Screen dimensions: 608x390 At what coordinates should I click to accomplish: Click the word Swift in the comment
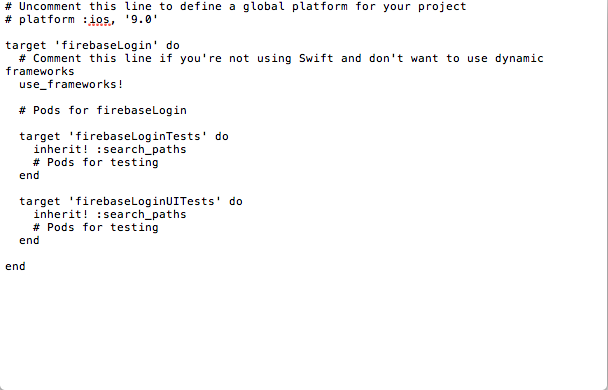click(316, 59)
